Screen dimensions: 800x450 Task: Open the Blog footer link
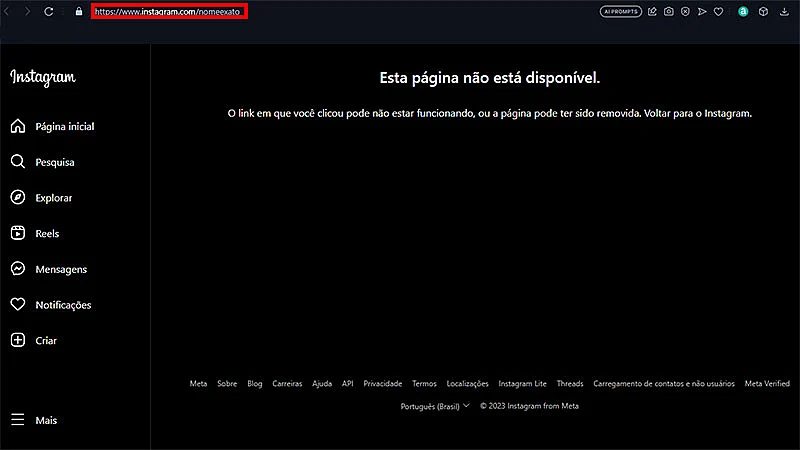point(255,383)
